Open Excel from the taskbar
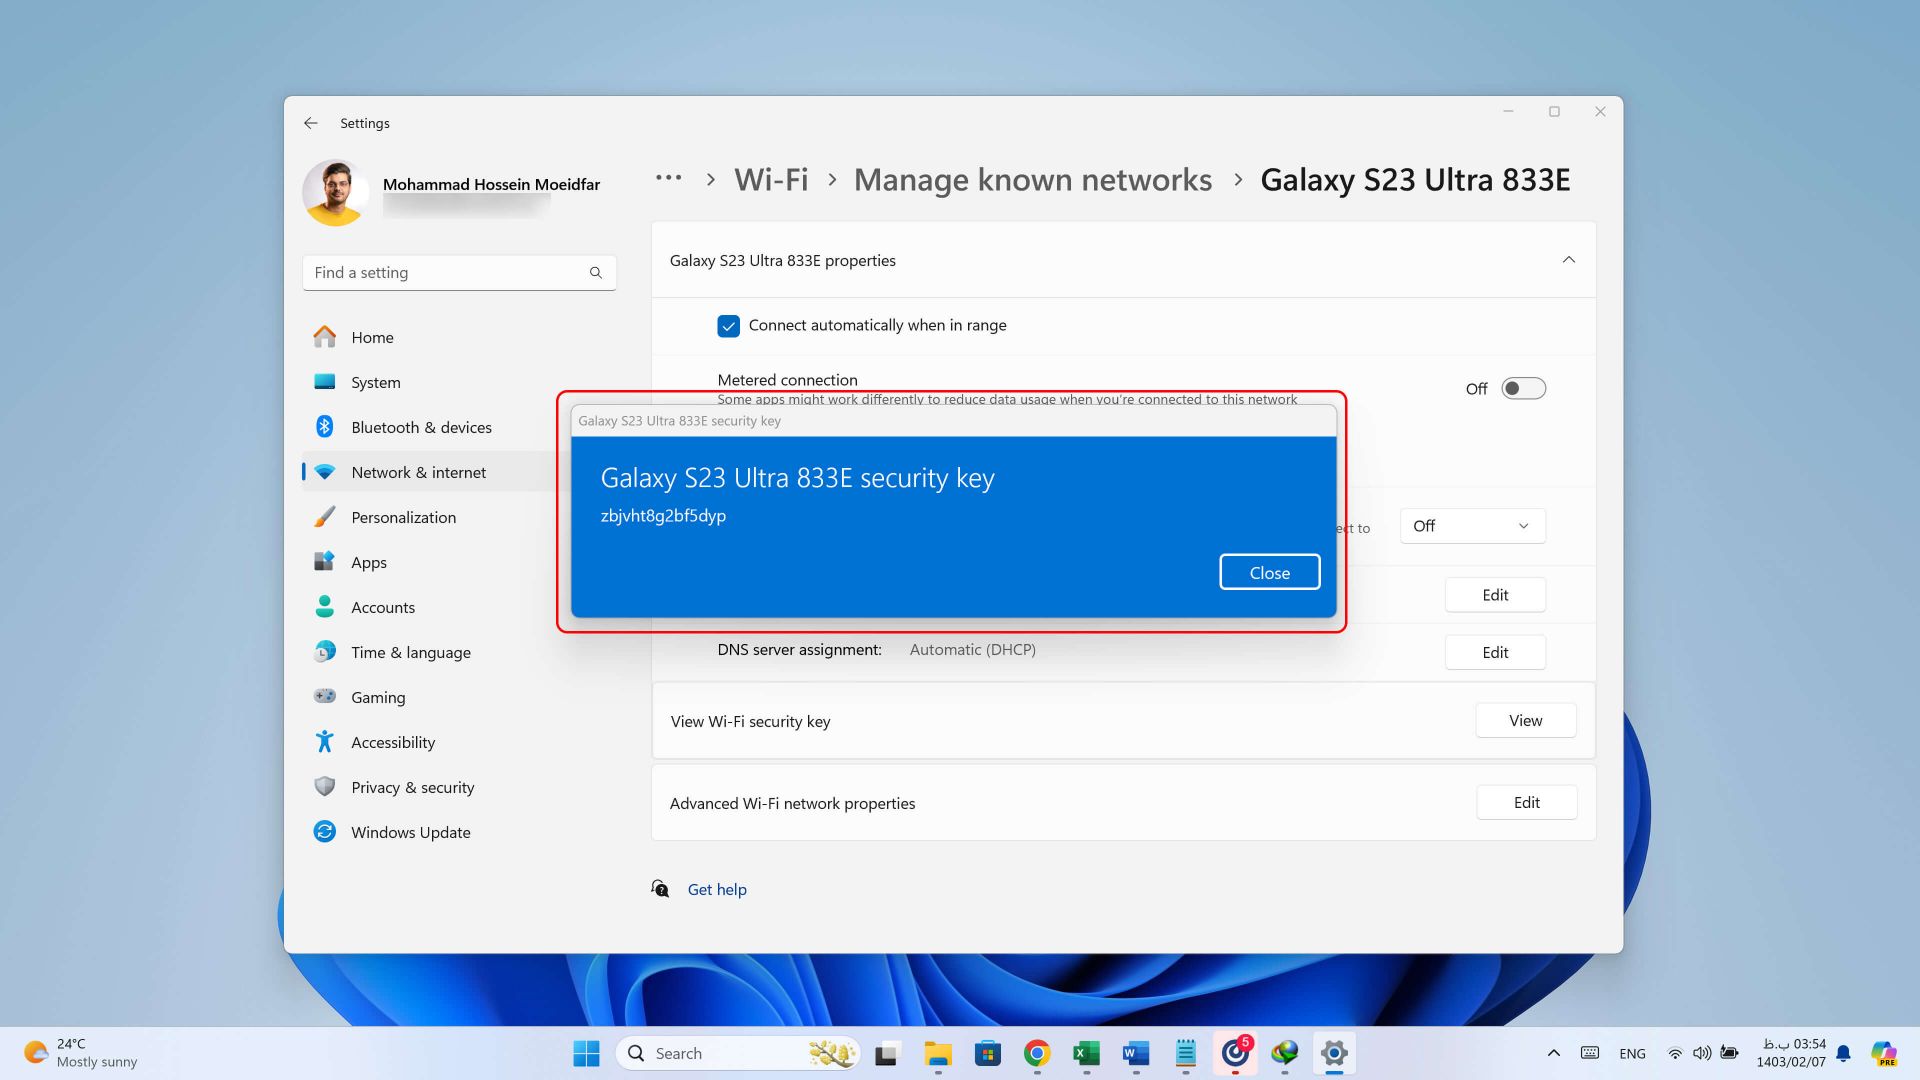Viewport: 1920px width, 1080px height. point(1086,1053)
